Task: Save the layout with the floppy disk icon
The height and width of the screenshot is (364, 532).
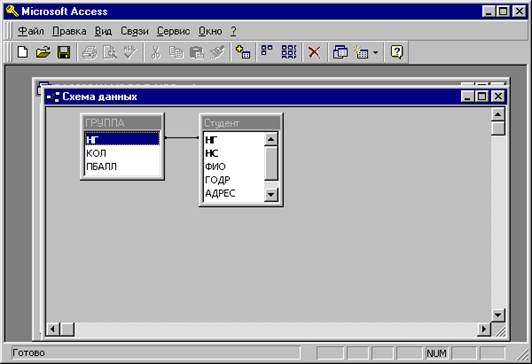Action: click(64, 52)
